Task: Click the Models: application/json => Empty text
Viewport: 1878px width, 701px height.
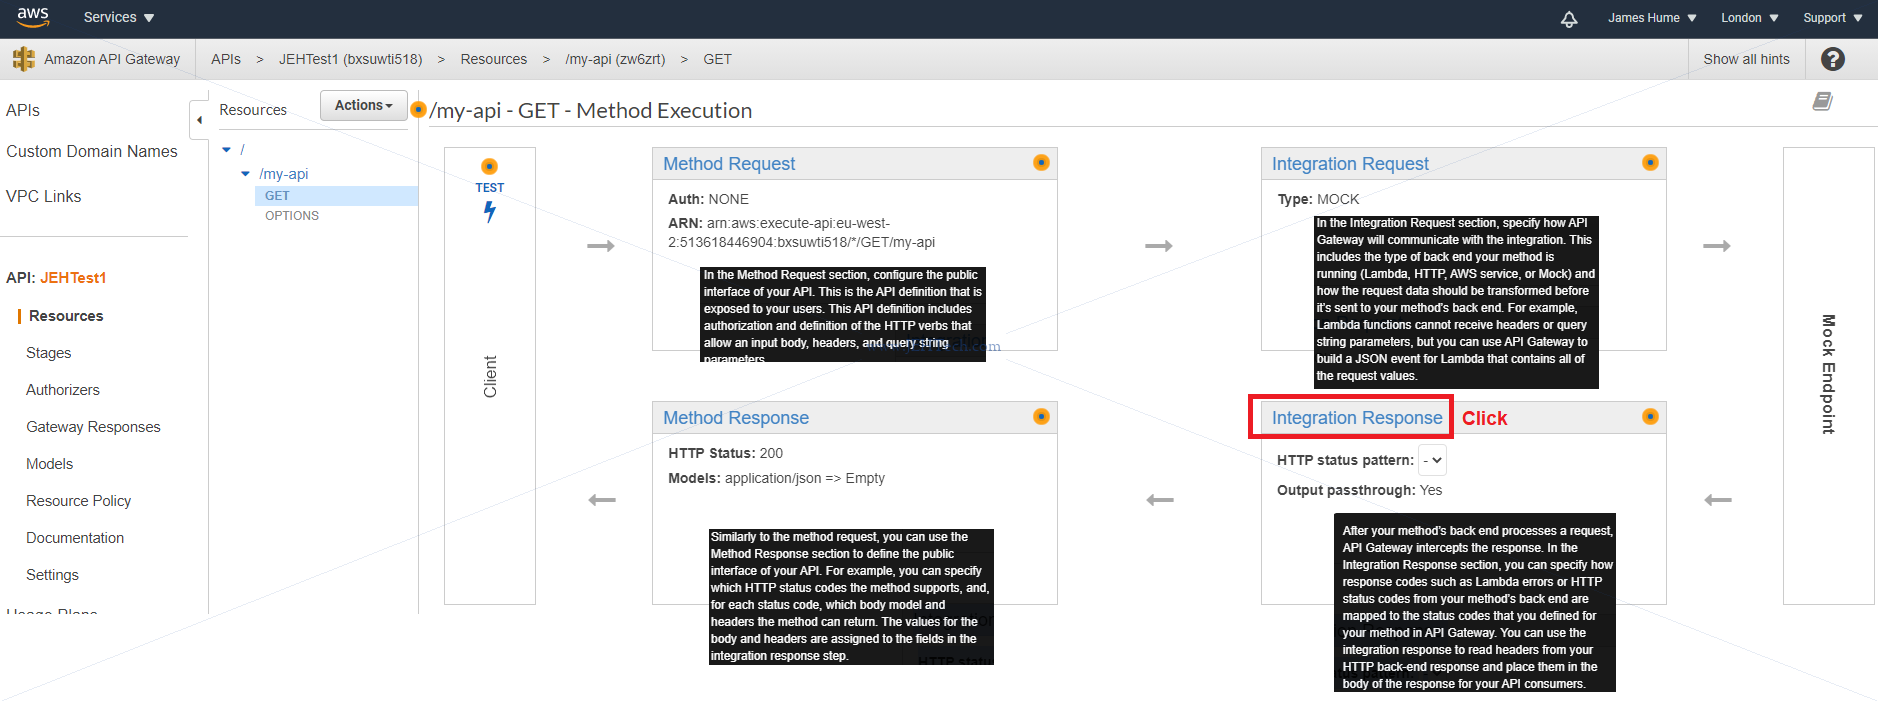Action: pyautogui.click(x=776, y=478)
